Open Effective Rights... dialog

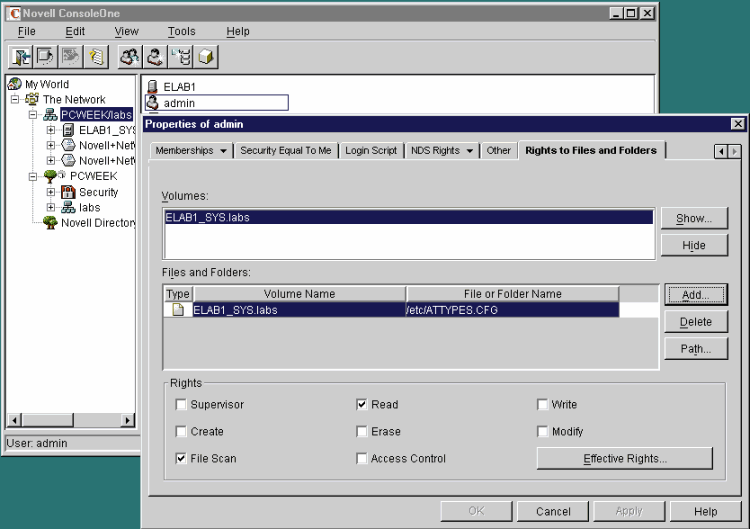625,459
